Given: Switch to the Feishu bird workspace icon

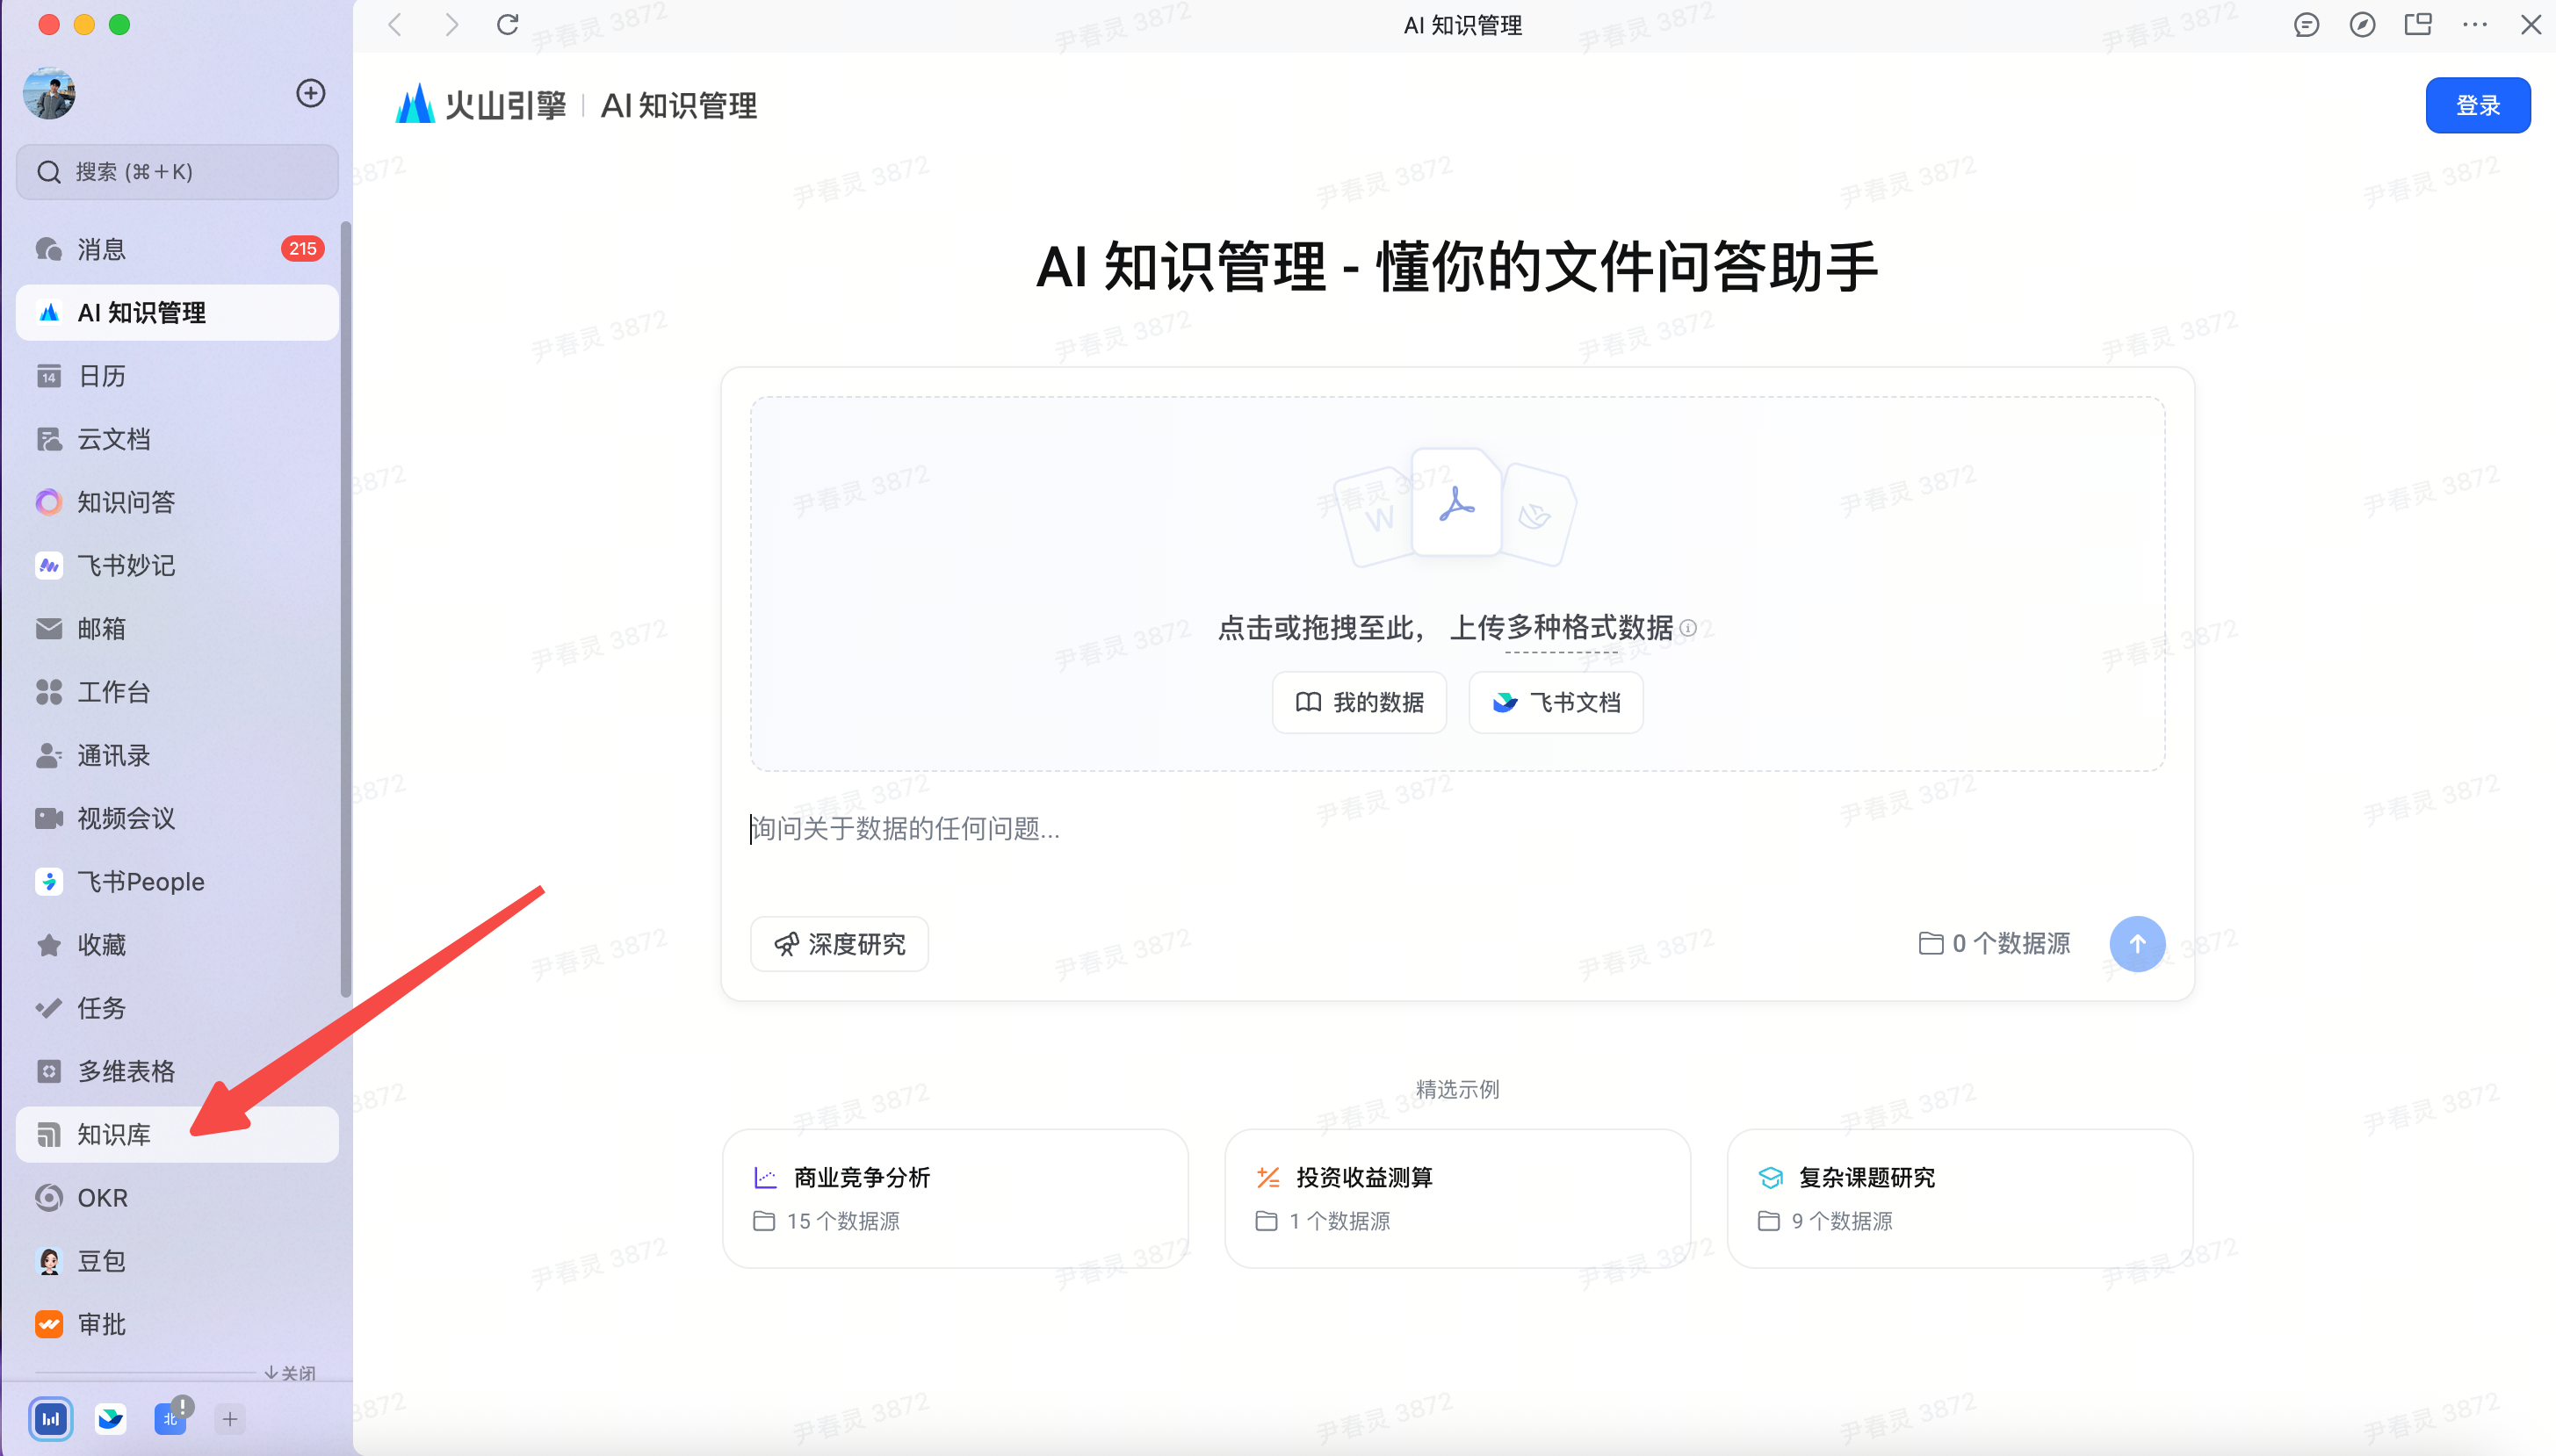Looking at the screenshot, I should pyautogui.click(x=110, y=1418).
